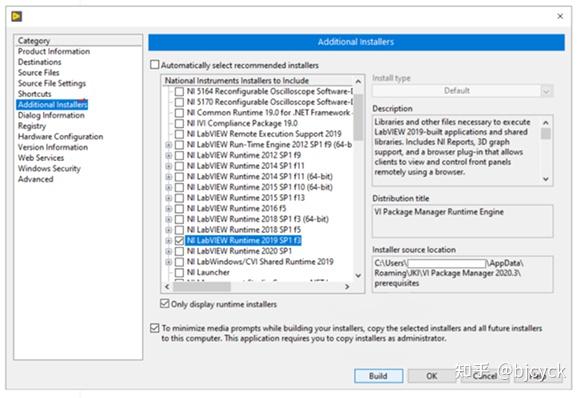The height and width of the screenshot is (398, 581).
Task: Expand NI LabVIEW Runtime 2014 SP1 f11 (64-bit)
Action: coord(169,177)
